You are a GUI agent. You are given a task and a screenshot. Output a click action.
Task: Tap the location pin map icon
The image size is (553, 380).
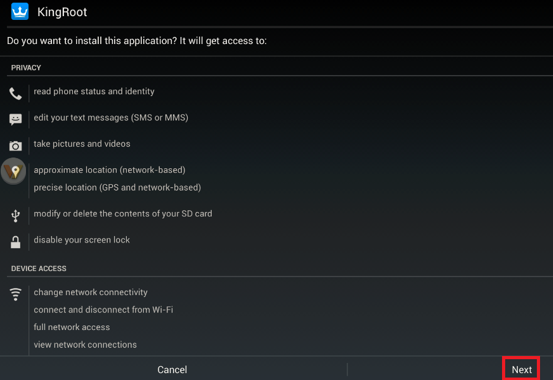[14, 171]
